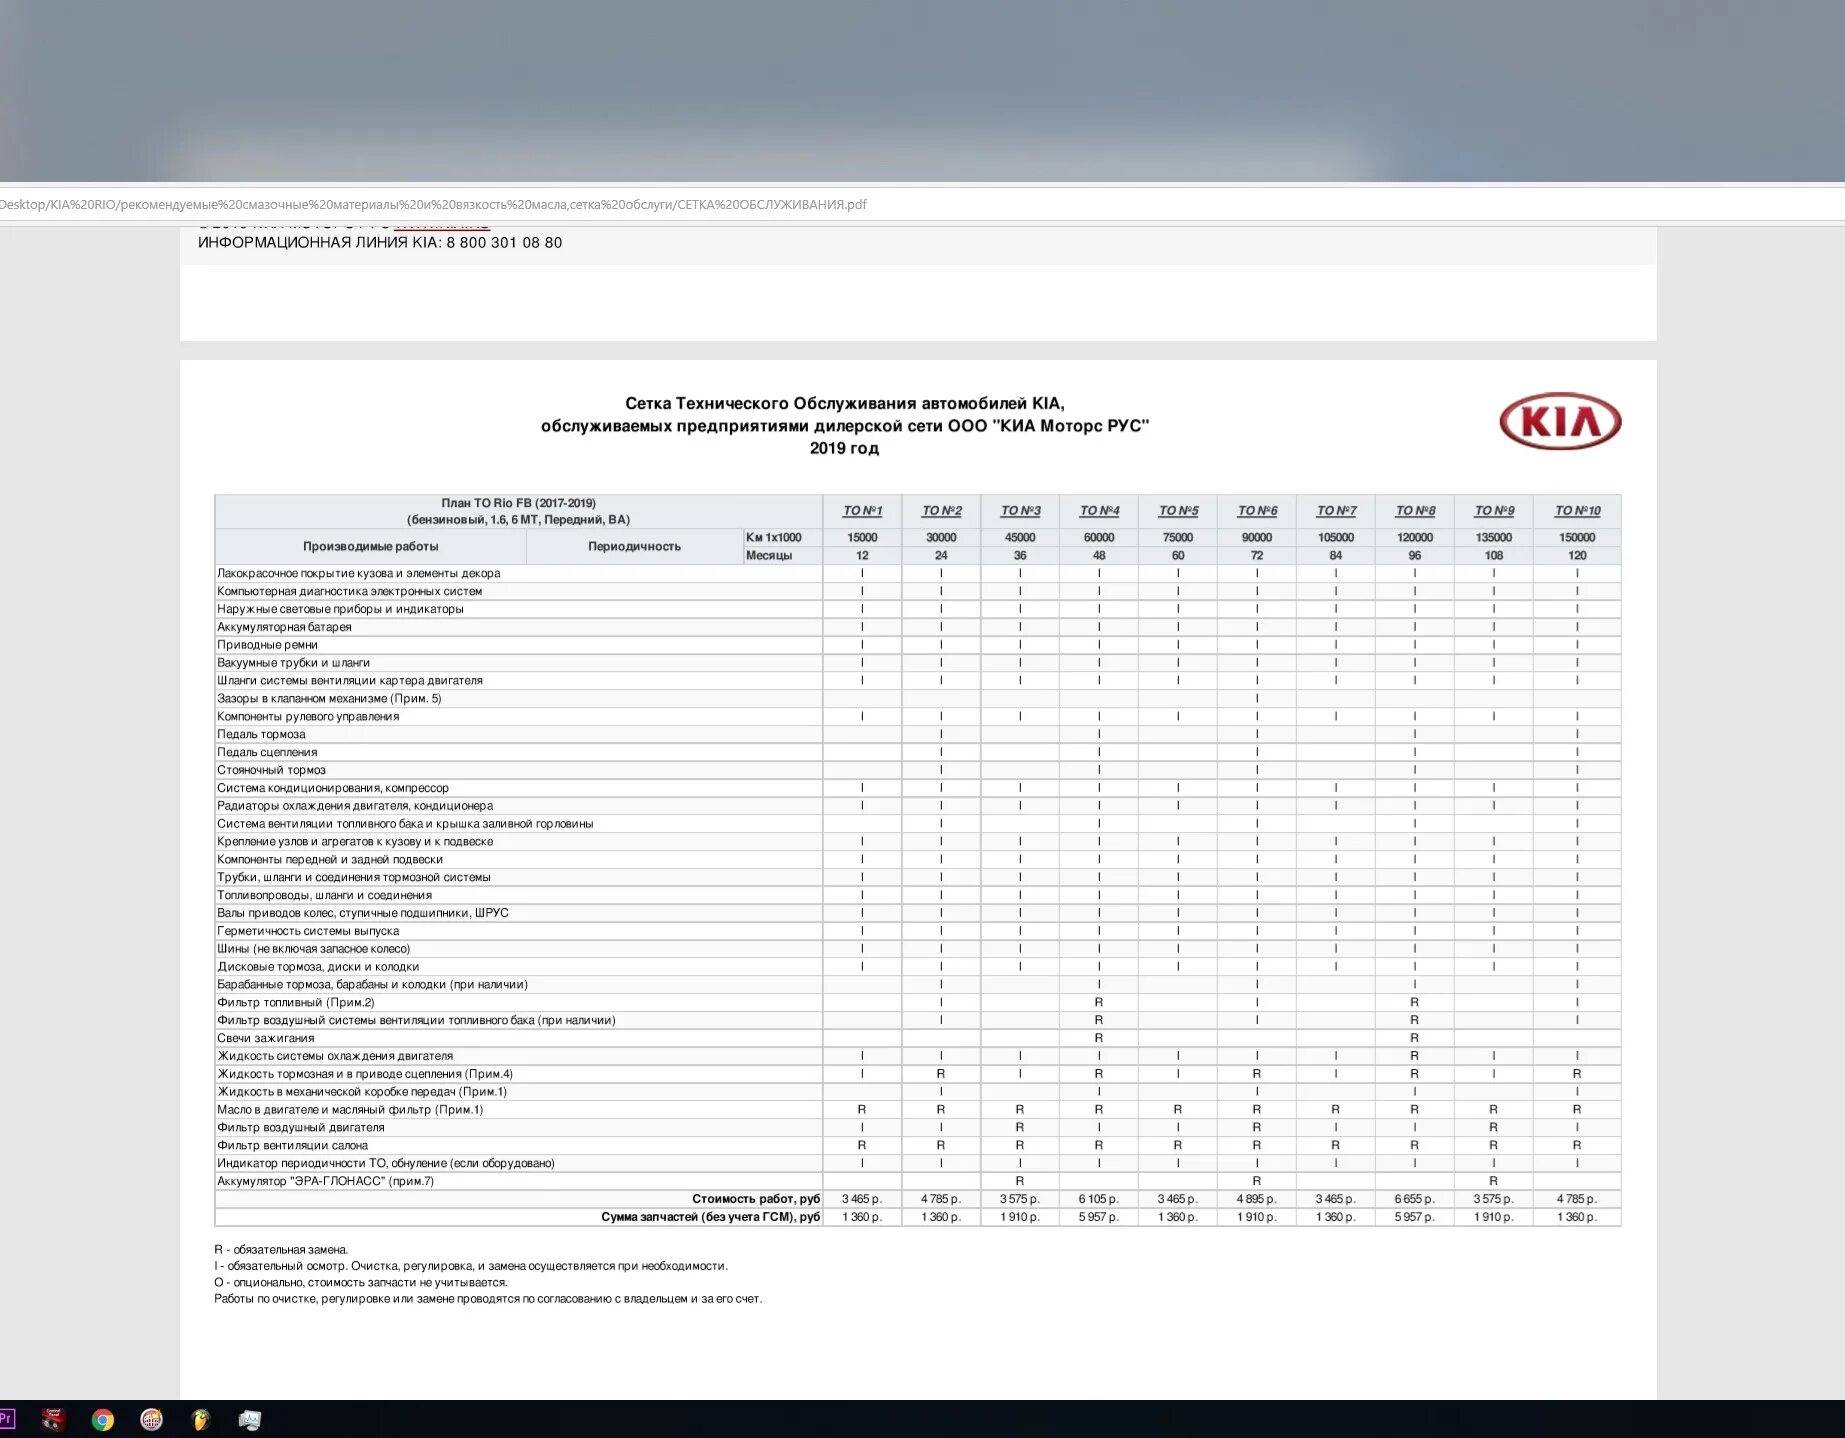The image size is (1845, 1438).
Task: Select row 'Наружные световые приборы и индикаторы'
Action: click(917, 609)
